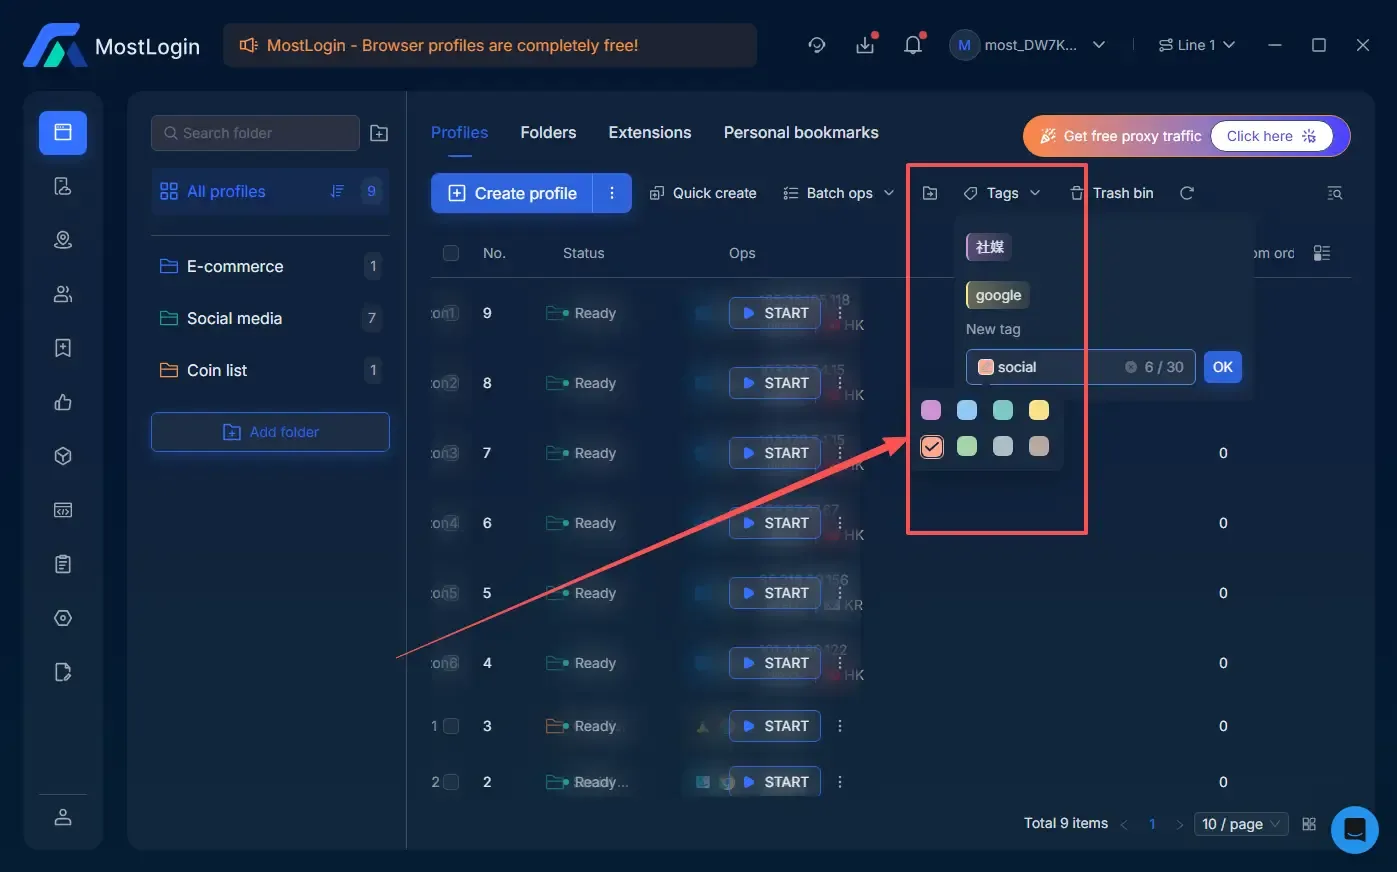Check the checkbox for profile No. 3
This screenshot has width=1397, height=872.
(451, 726)
